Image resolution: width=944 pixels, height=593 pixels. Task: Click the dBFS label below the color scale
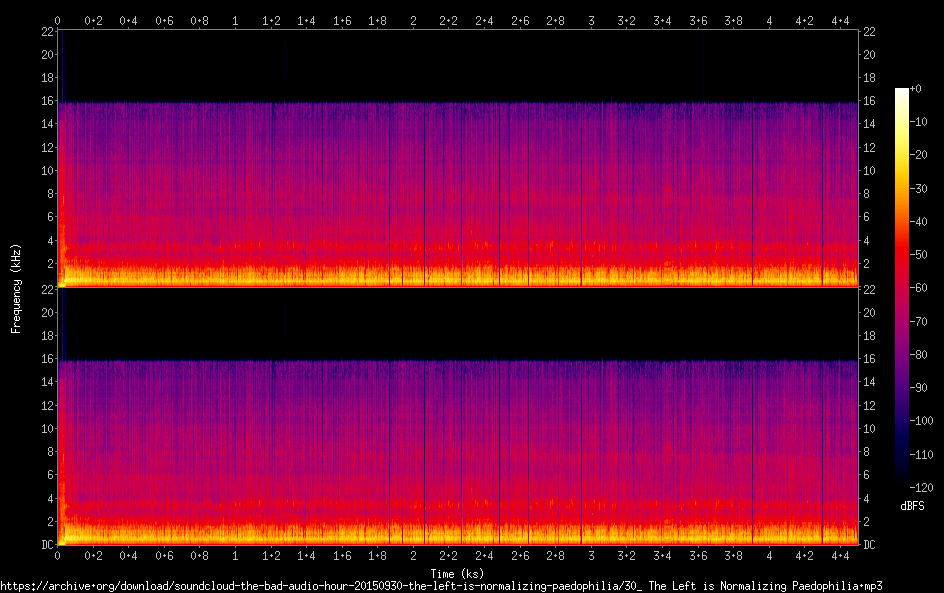point(909,507)
